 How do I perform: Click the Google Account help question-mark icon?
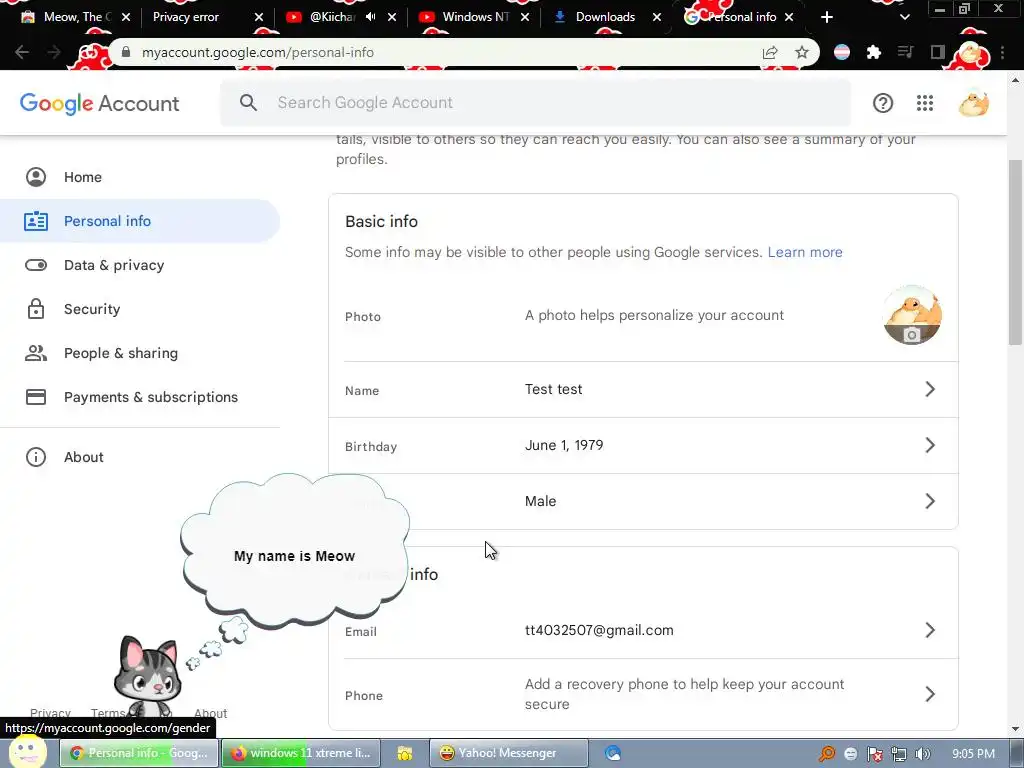(882, 103)
